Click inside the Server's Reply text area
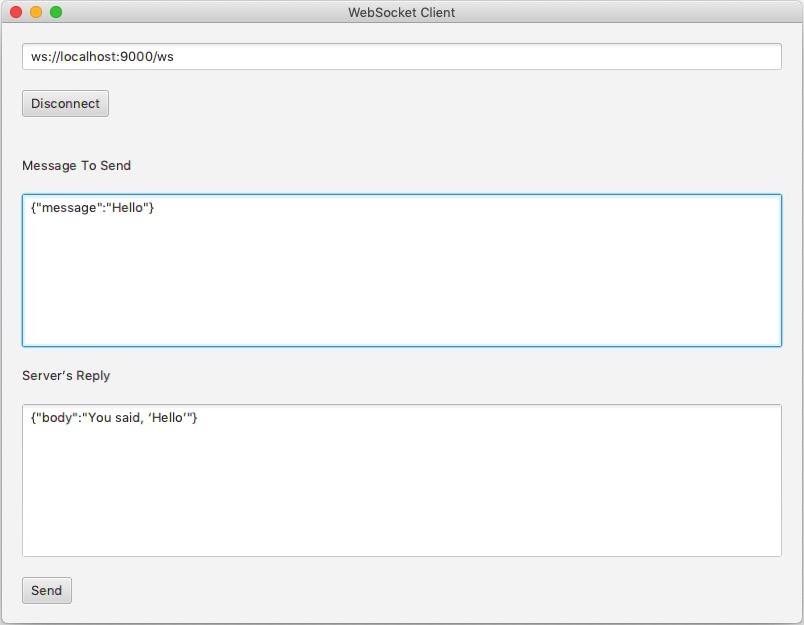Viewport: 804px width, 625px height. 401,480
